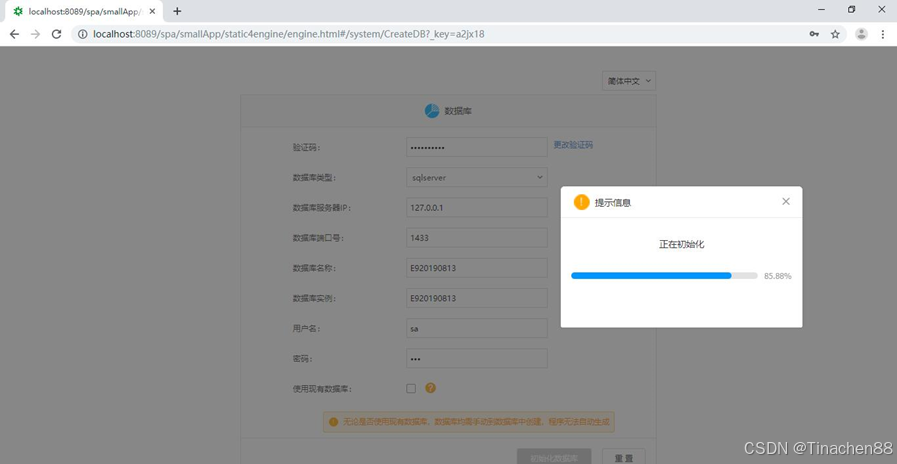Open the 简体中文 language dropdown
Viewport: 897px width, 464px height.
point(629,81)
